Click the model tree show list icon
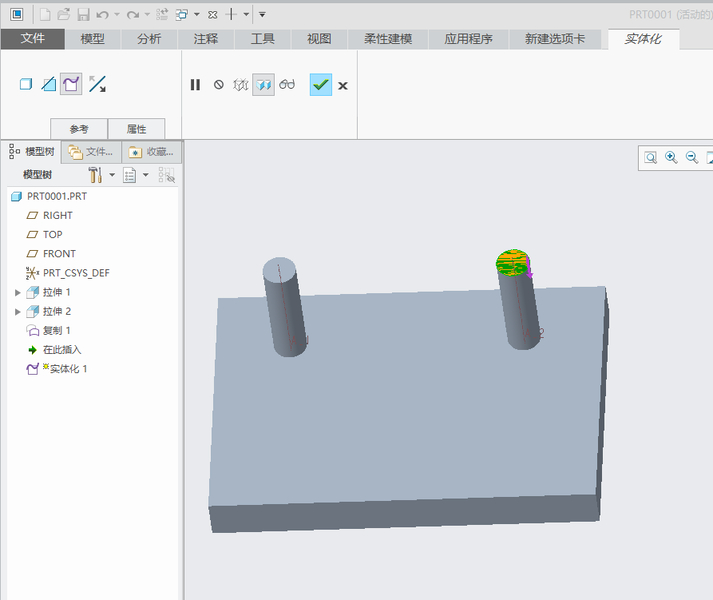The width and height of the screenshot is (713, 600). click(130, 175)
